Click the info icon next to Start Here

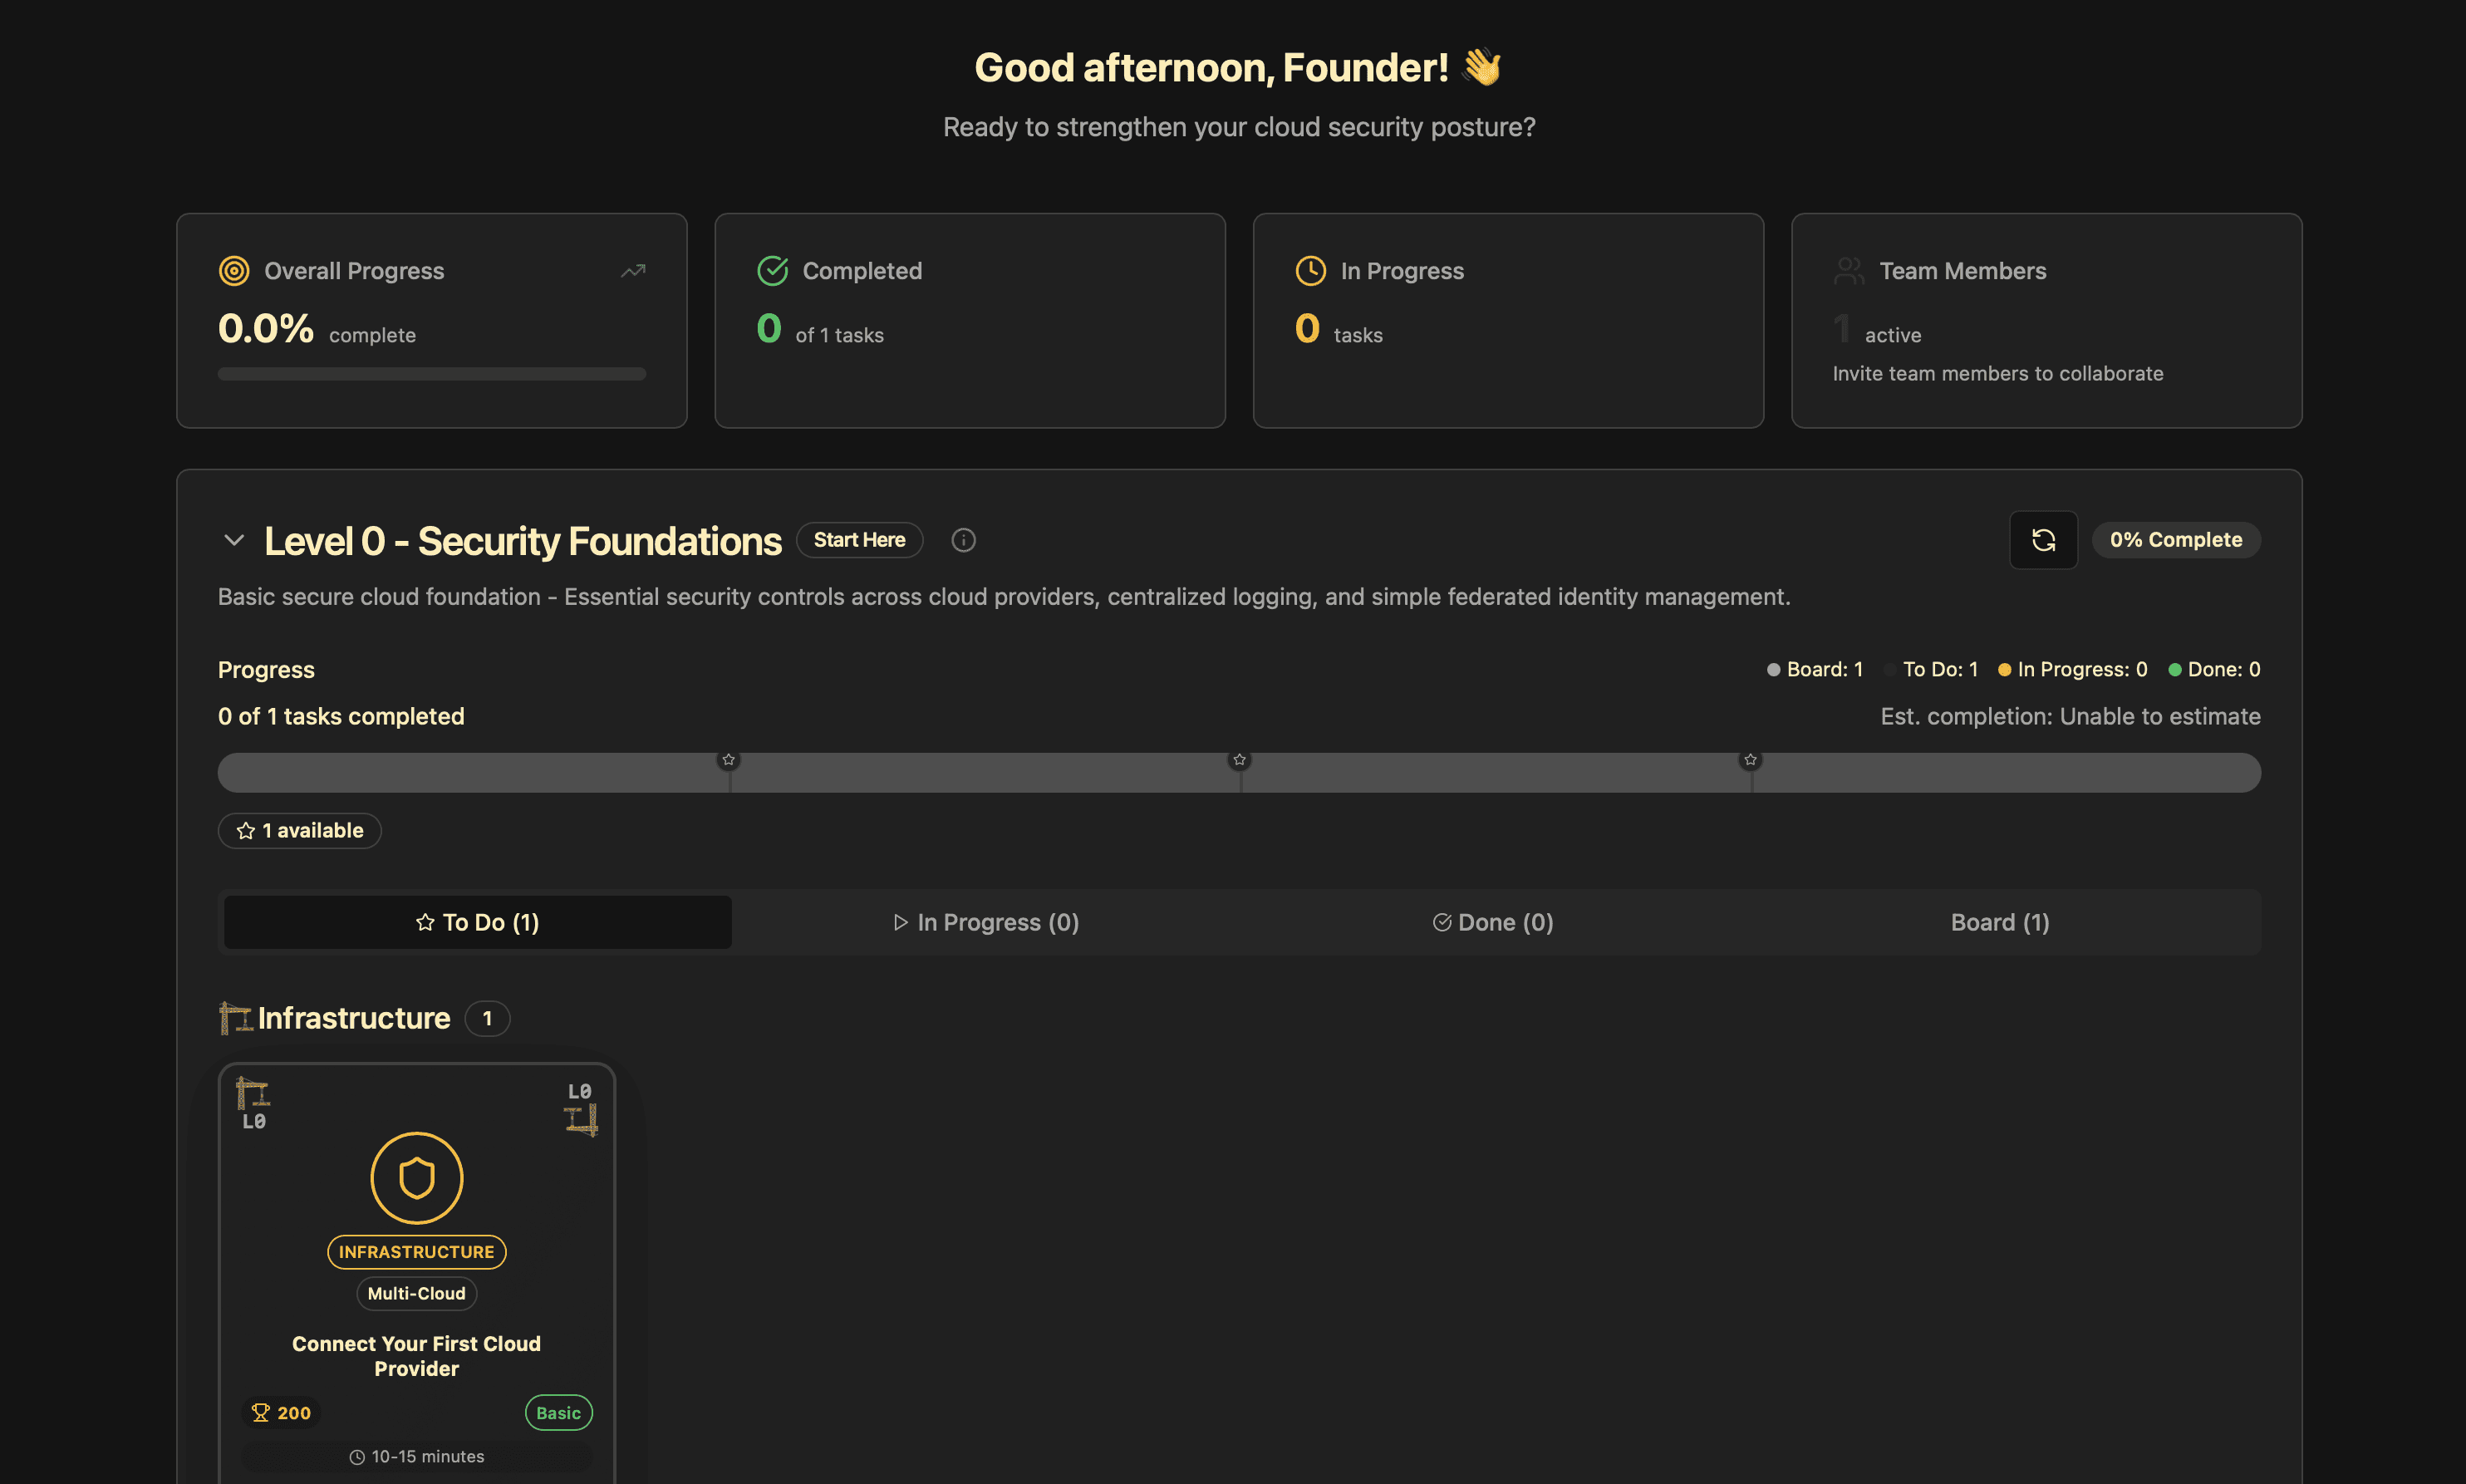[x=963, y=540]
